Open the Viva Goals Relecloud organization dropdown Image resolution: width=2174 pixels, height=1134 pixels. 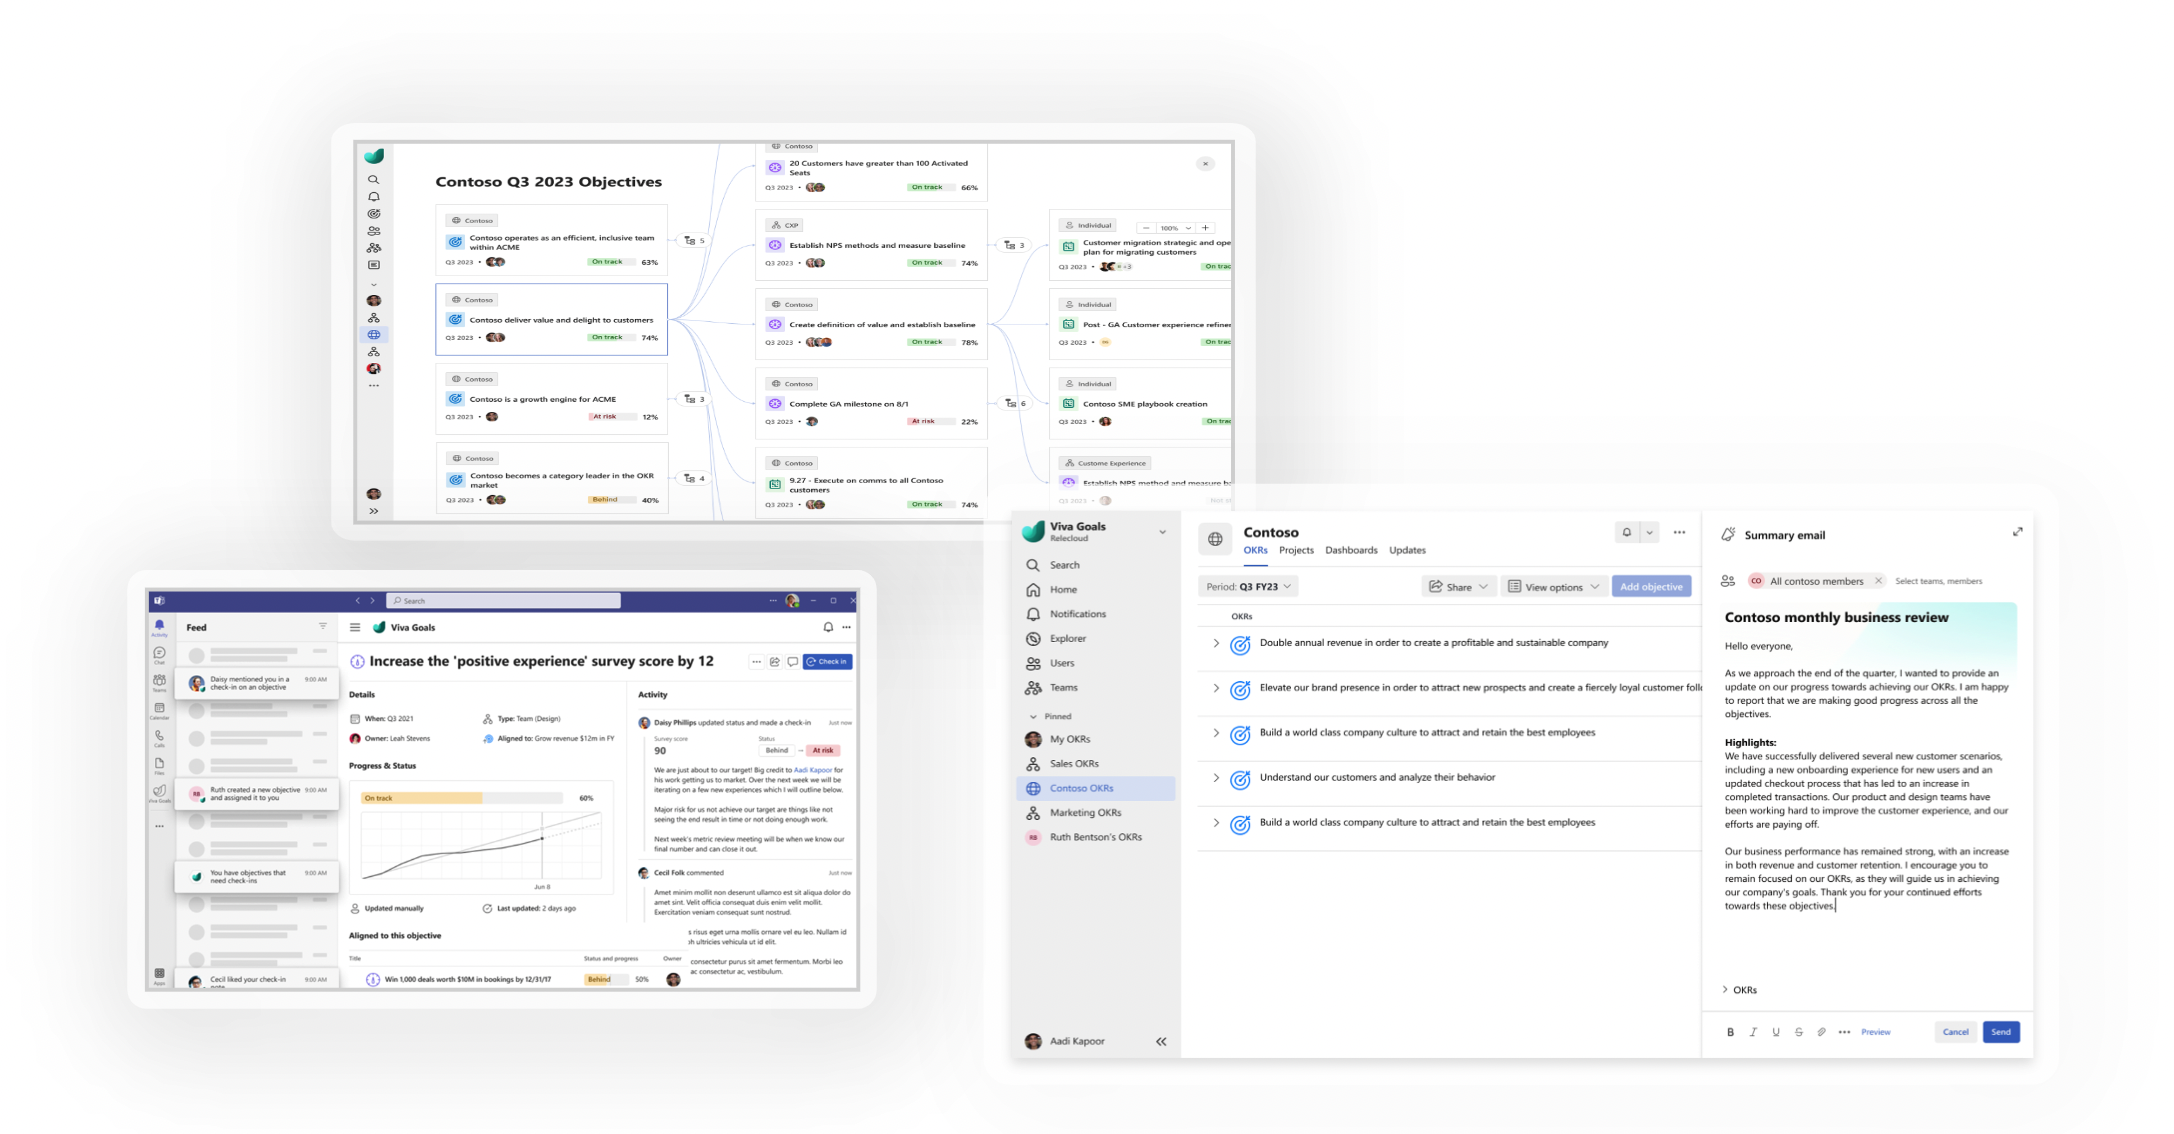(1162, 532)
